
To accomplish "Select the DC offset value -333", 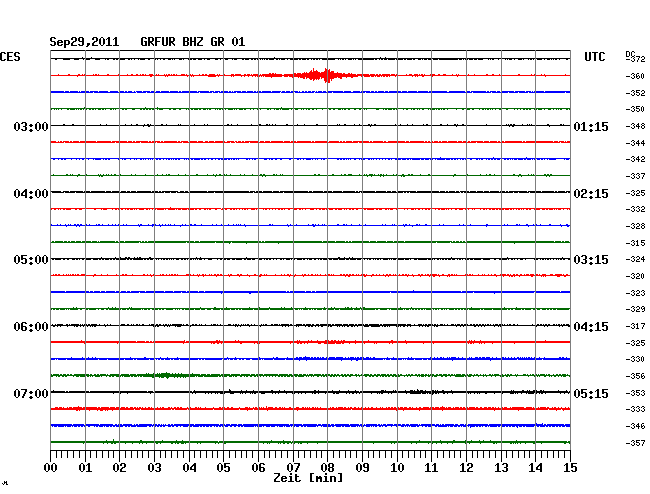I will pyautogui.click(x=635, y=409).
